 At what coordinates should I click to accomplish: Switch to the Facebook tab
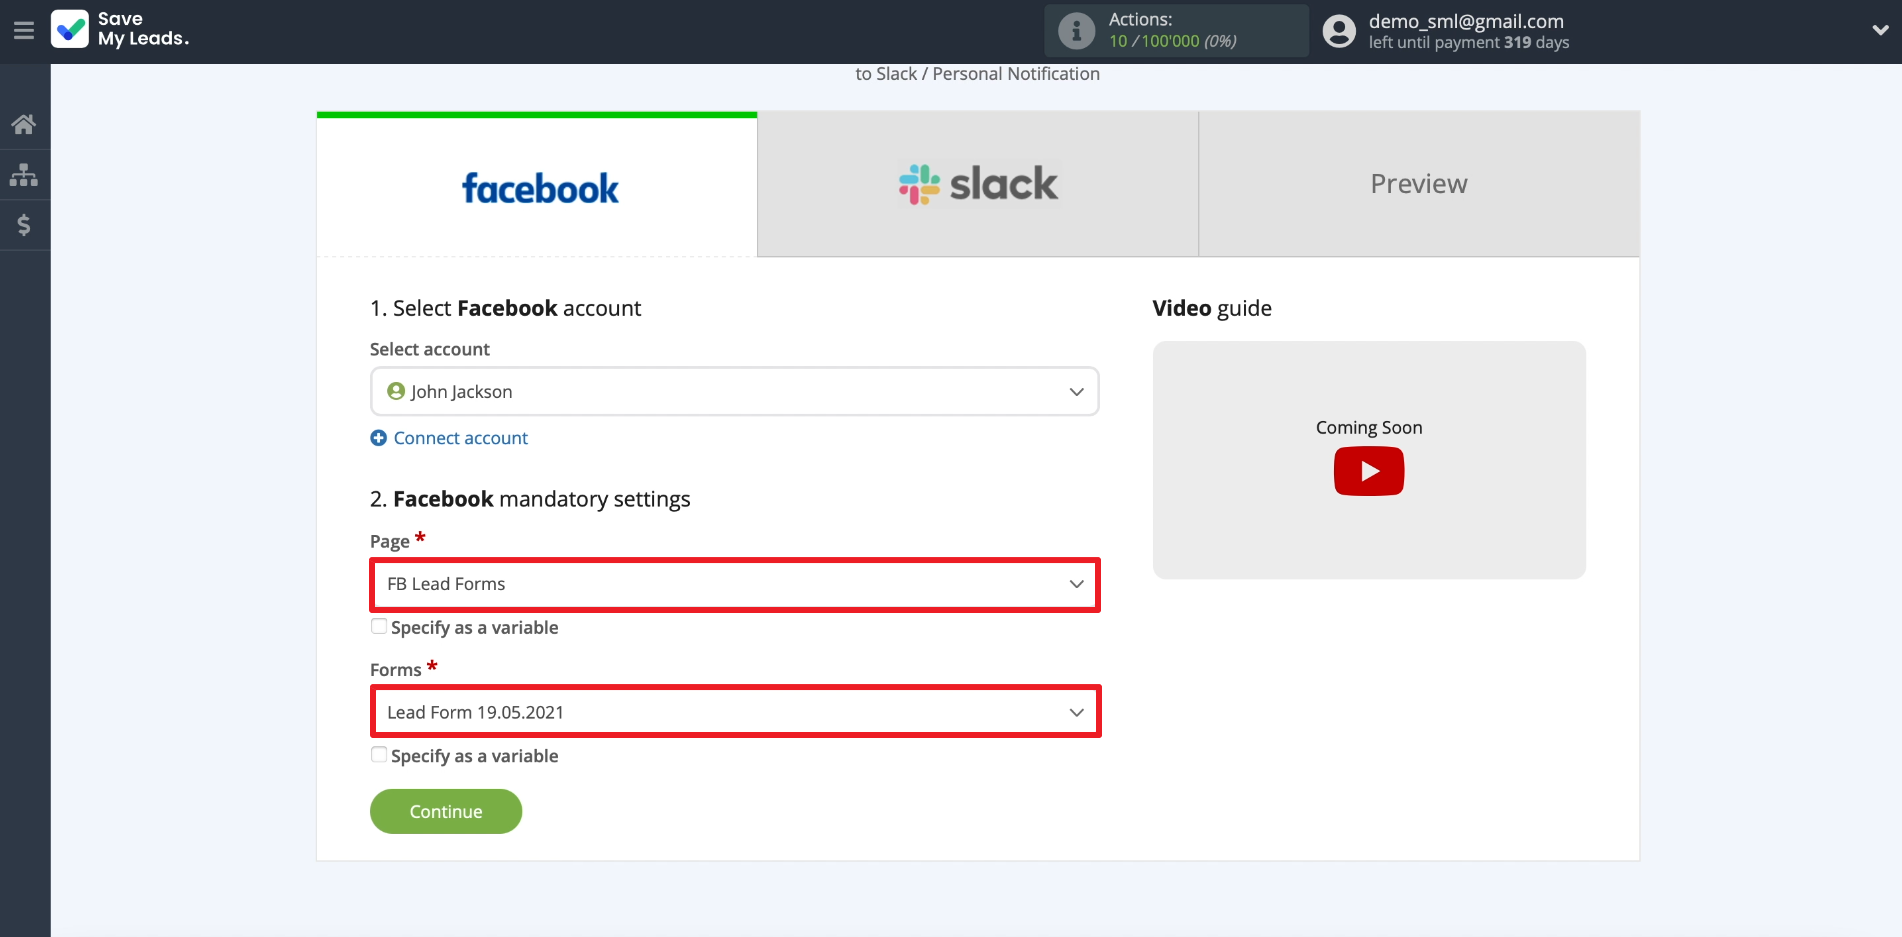537,185
